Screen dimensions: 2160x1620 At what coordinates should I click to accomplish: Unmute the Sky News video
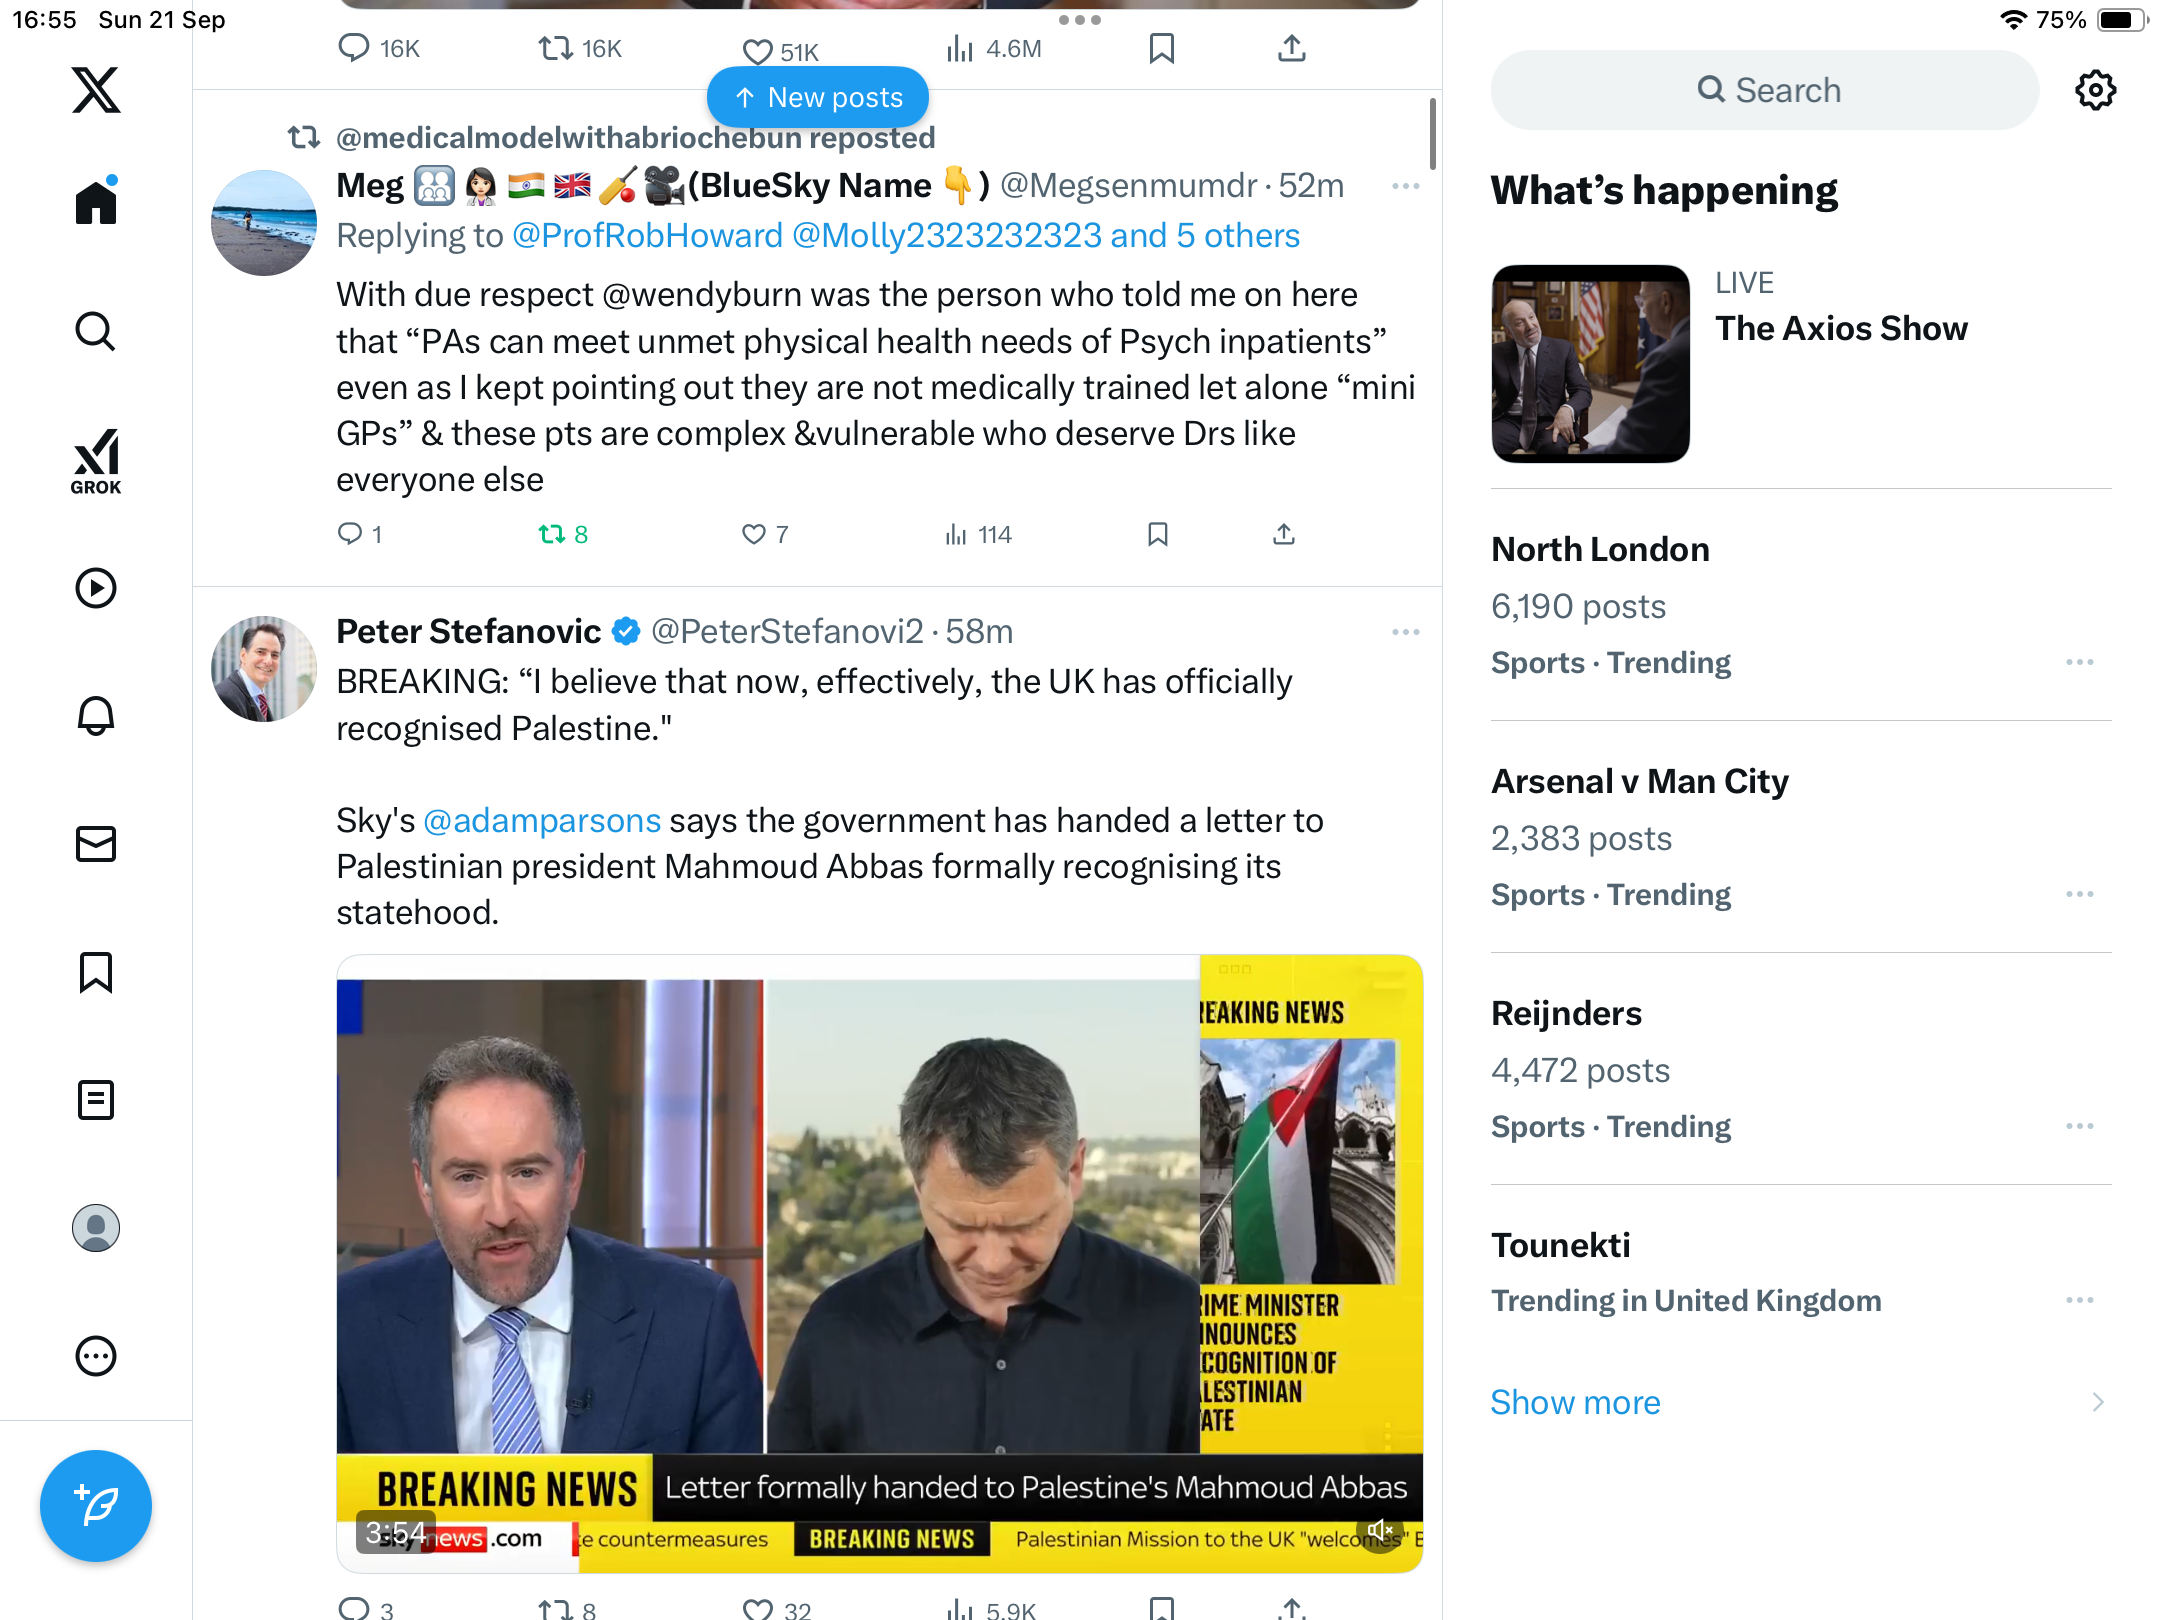1380,1531
